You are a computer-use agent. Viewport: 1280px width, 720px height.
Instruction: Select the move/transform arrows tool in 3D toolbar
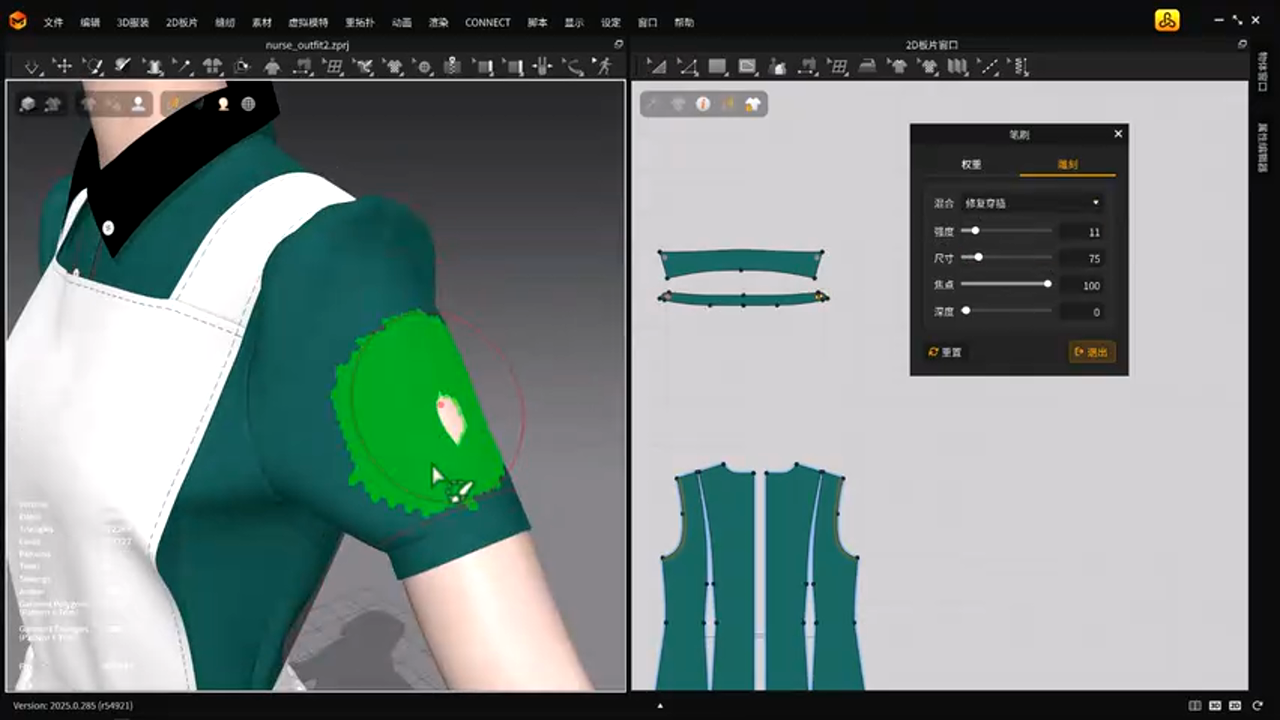click(62, 67)
